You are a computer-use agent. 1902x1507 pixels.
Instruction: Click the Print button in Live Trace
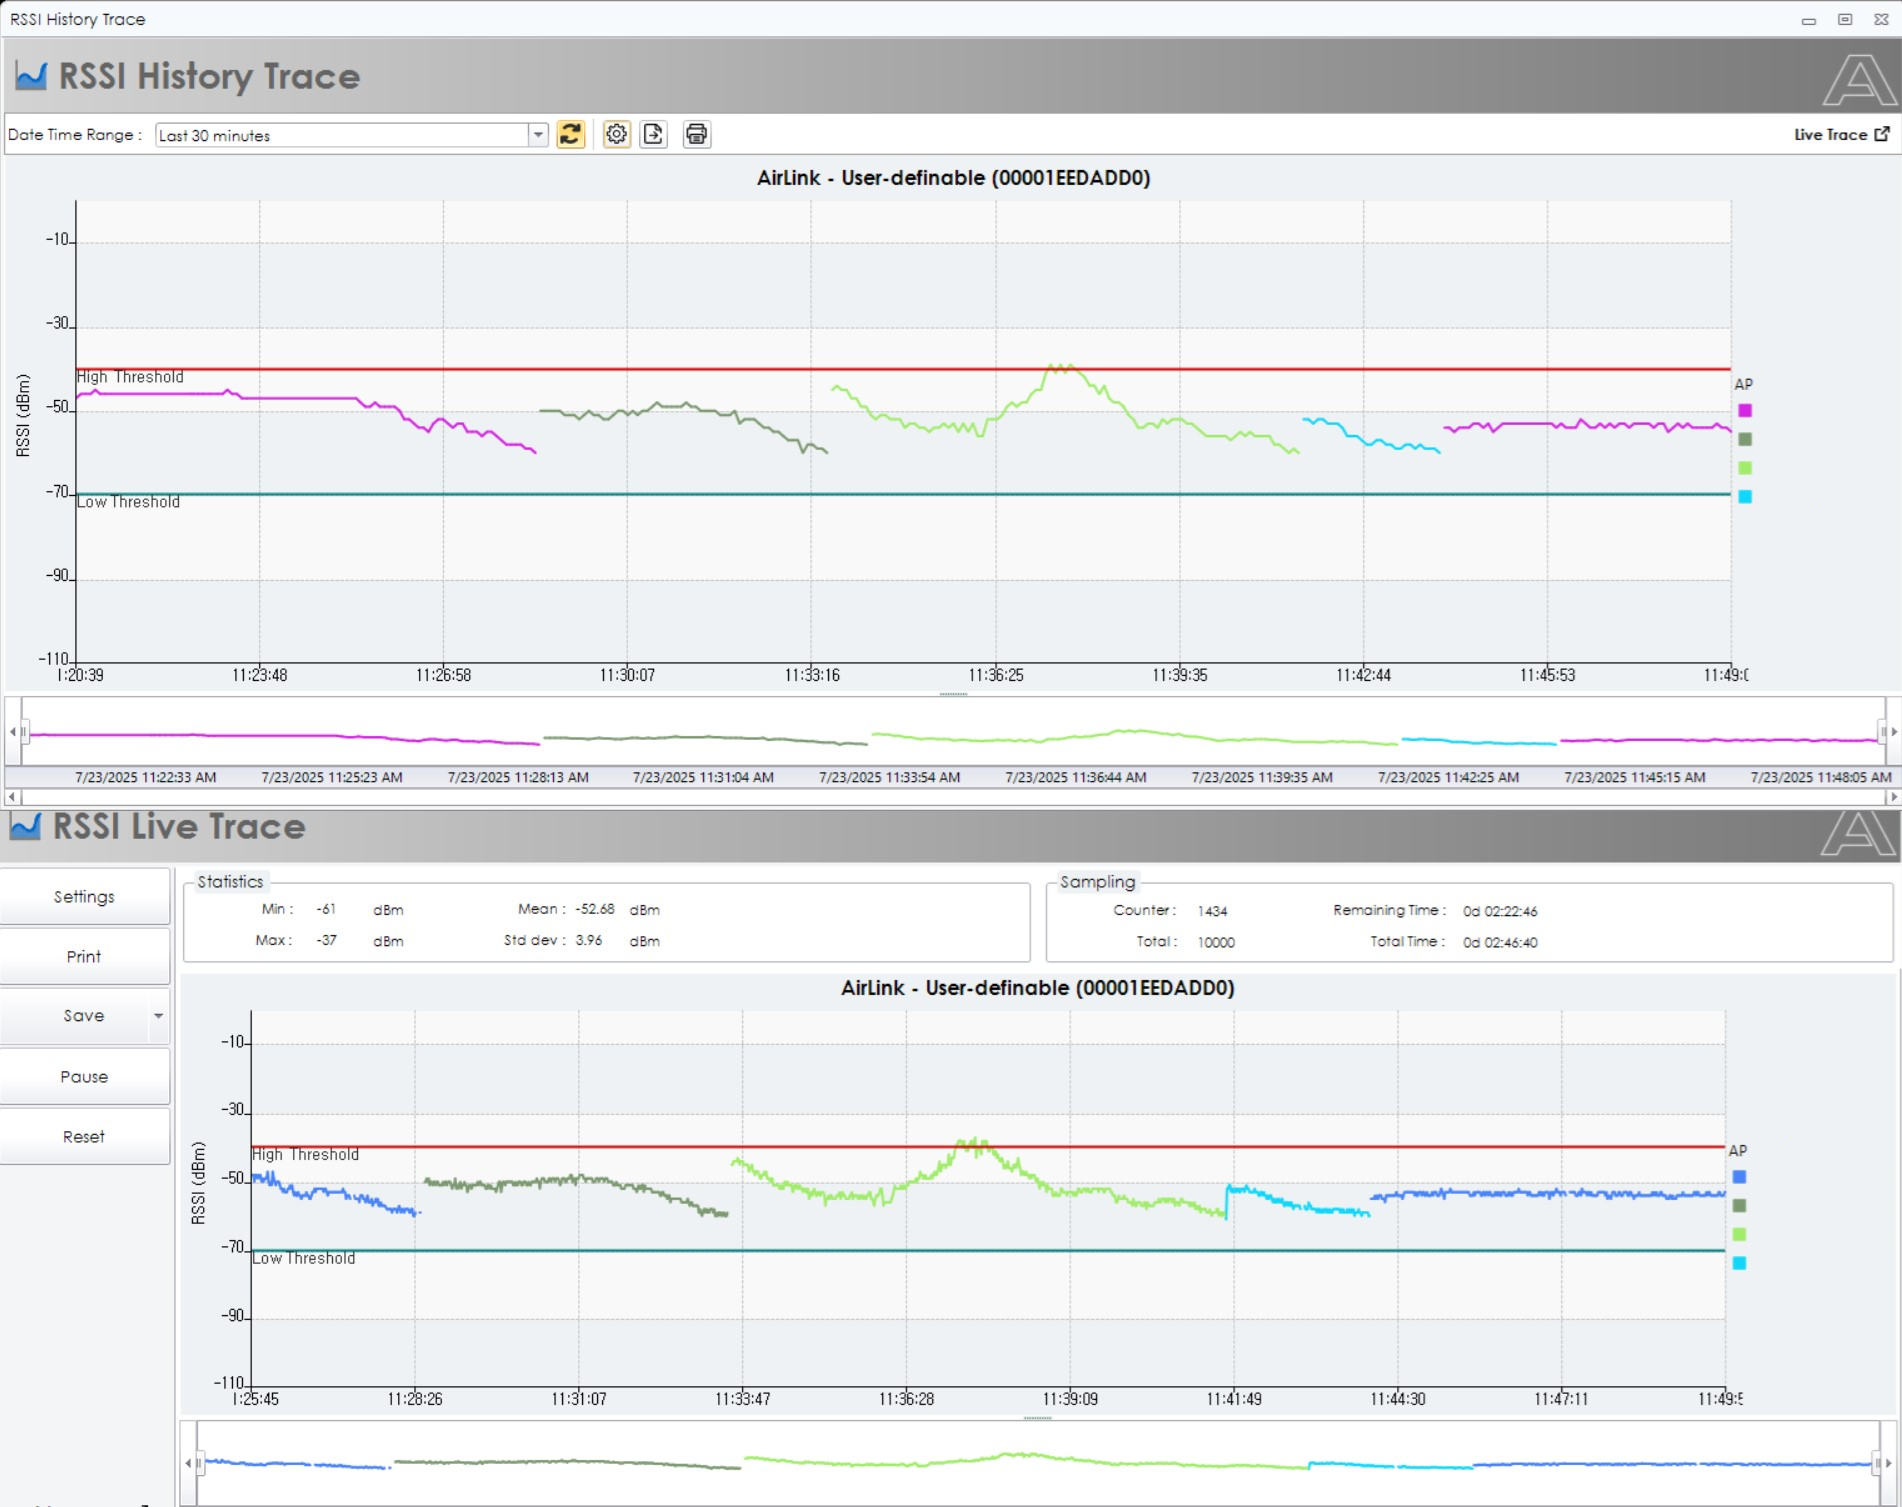[x=84, y=956]
